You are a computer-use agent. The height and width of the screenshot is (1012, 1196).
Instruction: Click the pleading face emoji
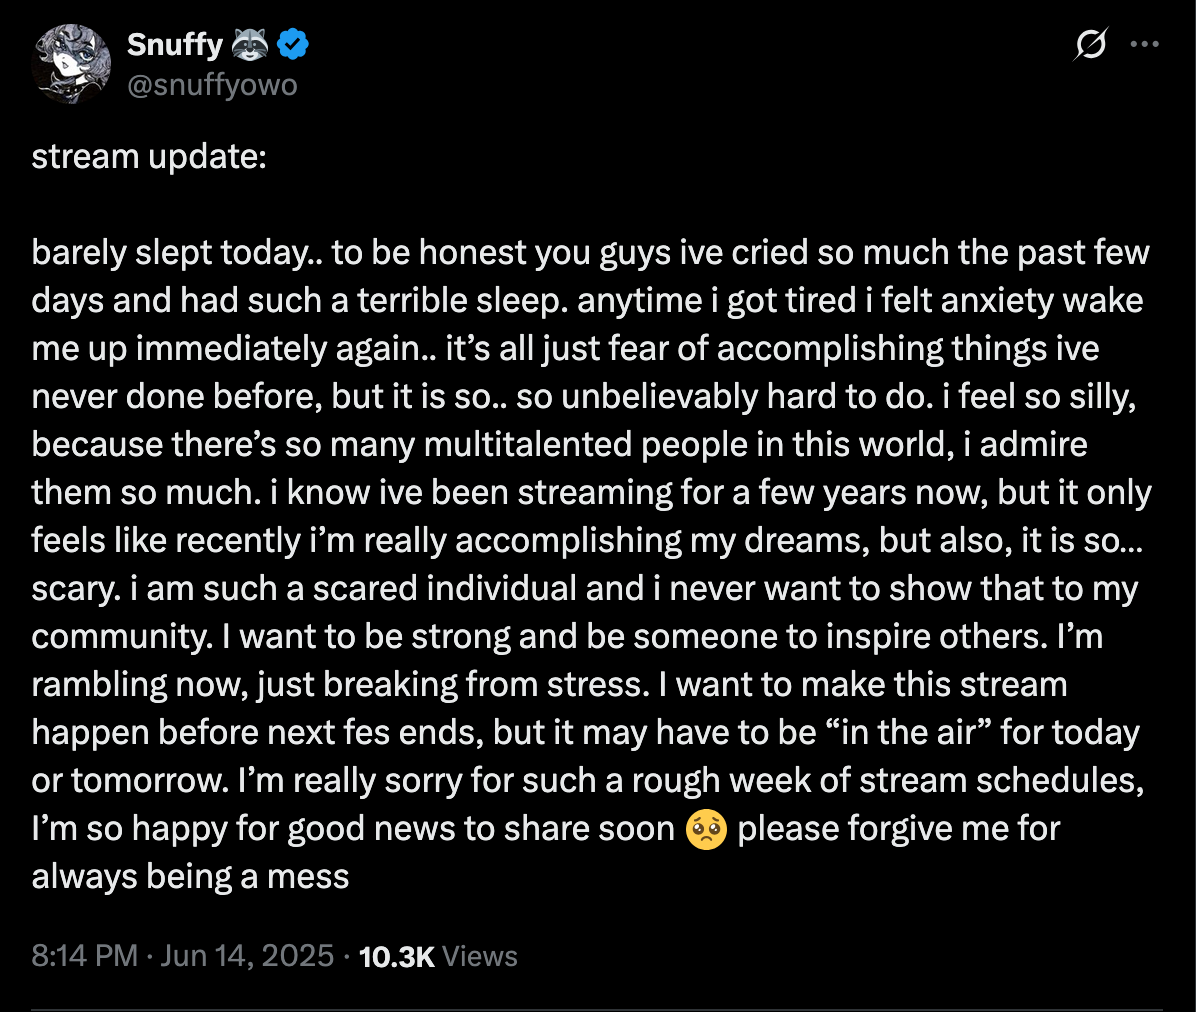point(706,830)
